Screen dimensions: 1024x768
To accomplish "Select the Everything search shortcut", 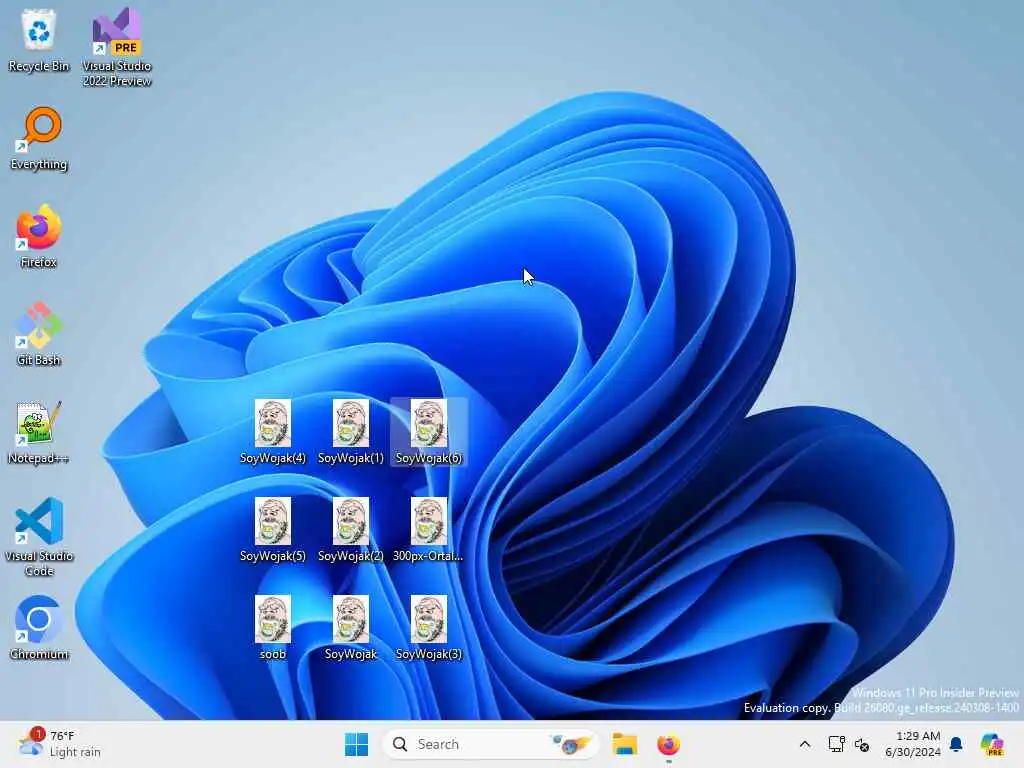I will (x=39, y=138).
